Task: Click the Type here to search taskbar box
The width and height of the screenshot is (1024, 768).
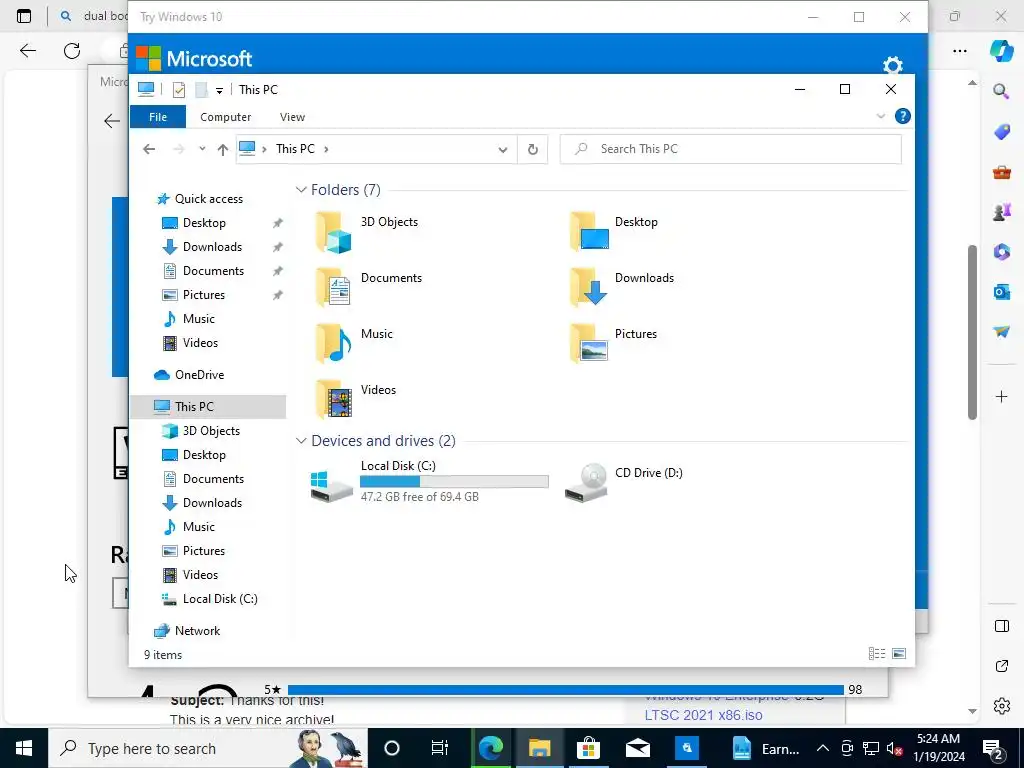Action: coord(208,748)
